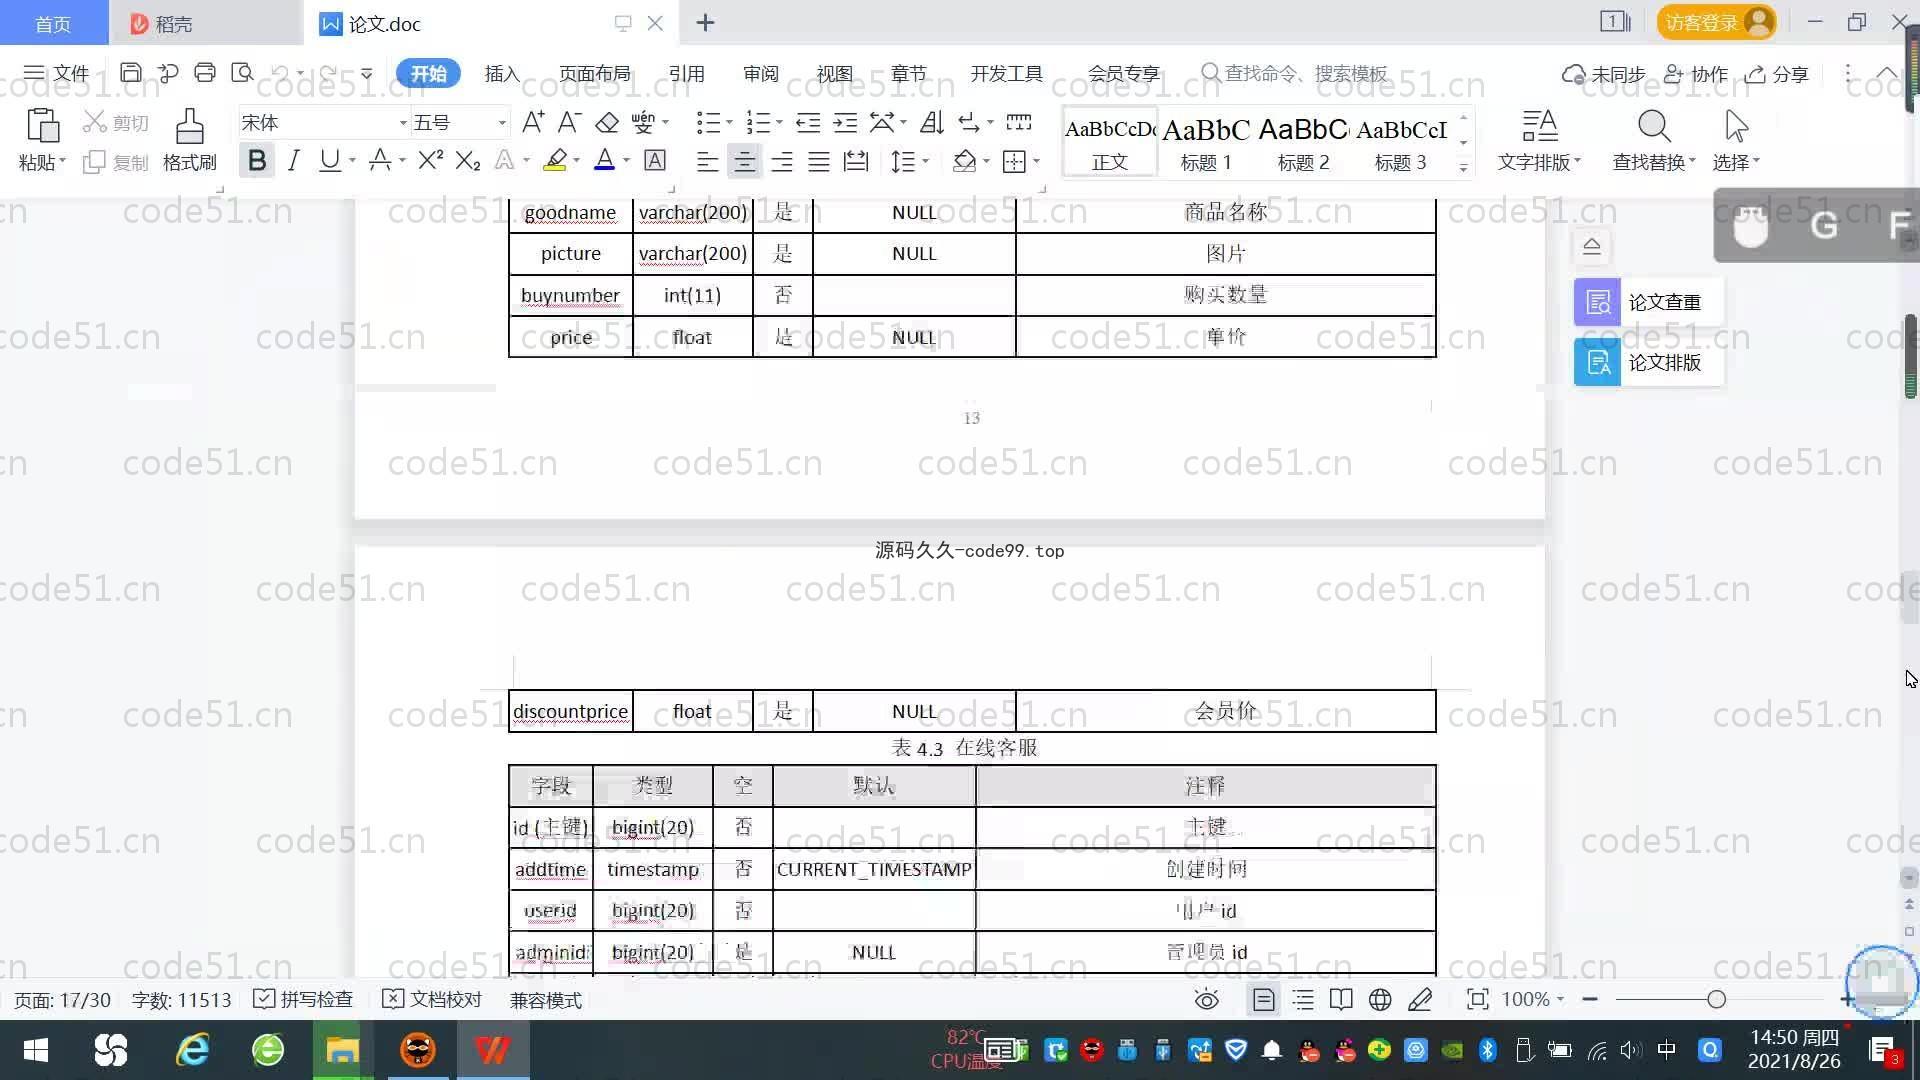
Task: Apply superscript formatting
Action: (x=431, y=161)
